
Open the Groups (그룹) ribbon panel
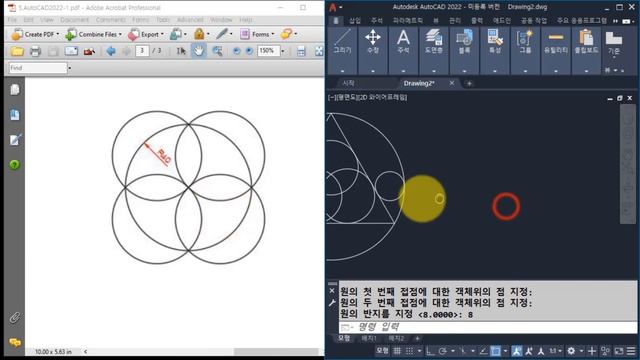[x=525, y=50]
